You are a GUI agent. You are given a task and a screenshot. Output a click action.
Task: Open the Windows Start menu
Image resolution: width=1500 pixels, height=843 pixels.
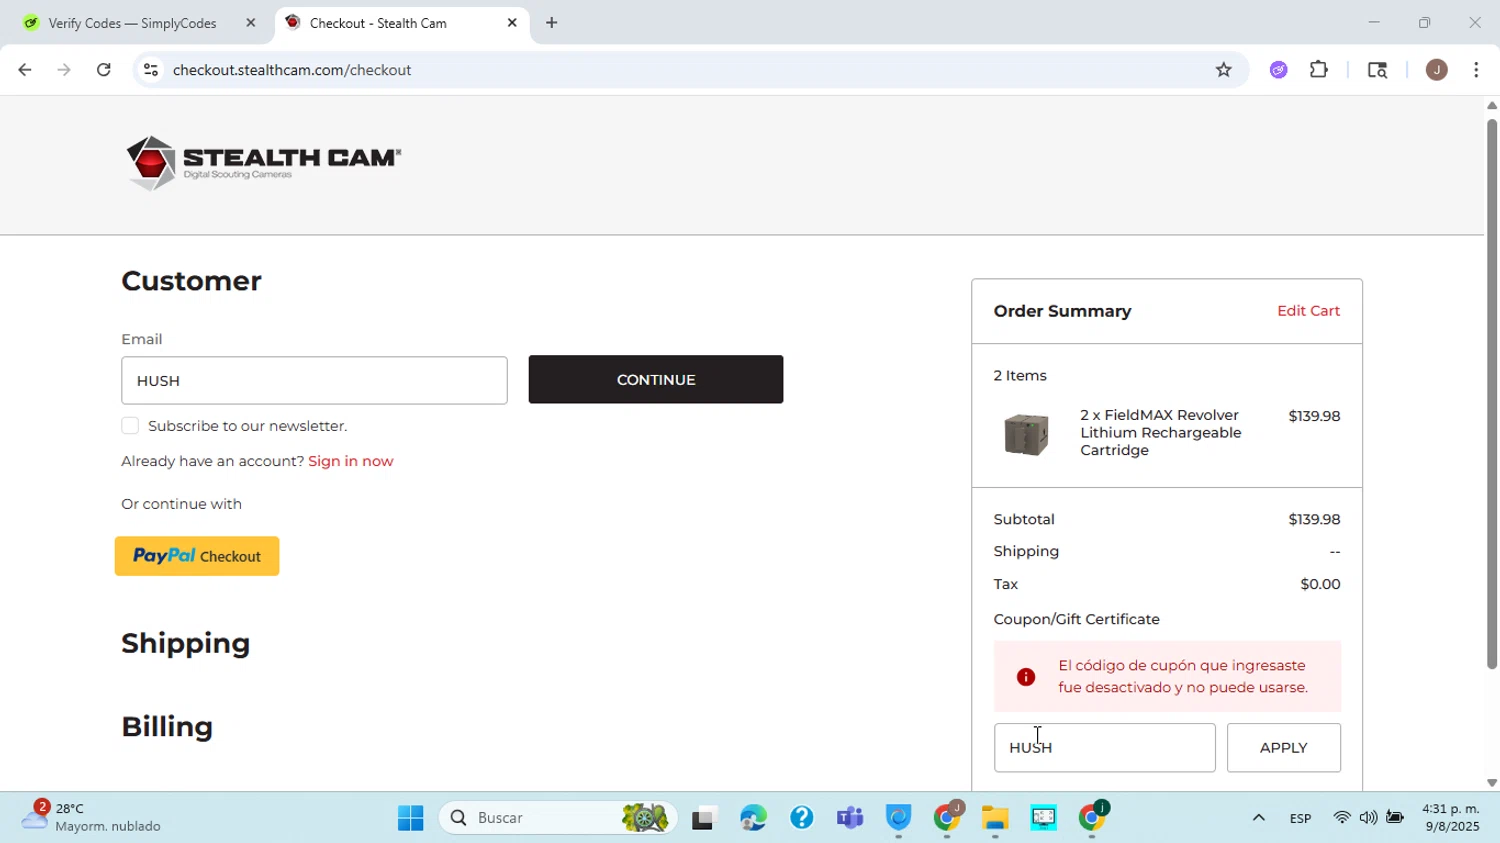(x=410, y=818)
